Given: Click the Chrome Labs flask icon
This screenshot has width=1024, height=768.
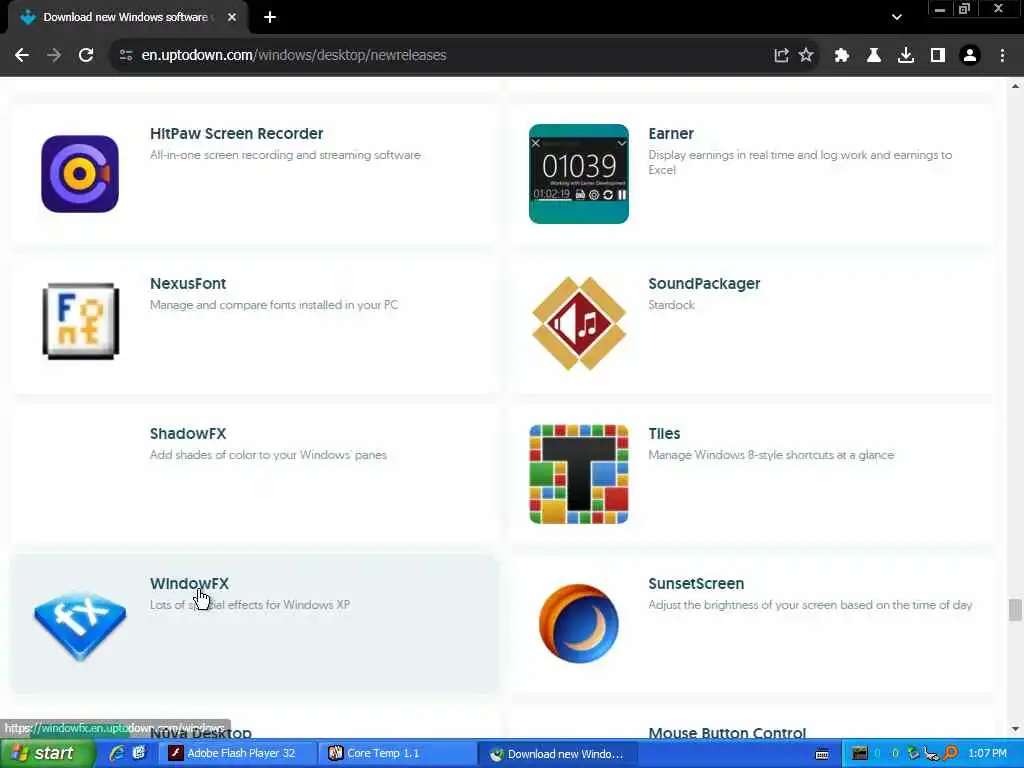Looking at the screenshot, I should pos(873,56).
